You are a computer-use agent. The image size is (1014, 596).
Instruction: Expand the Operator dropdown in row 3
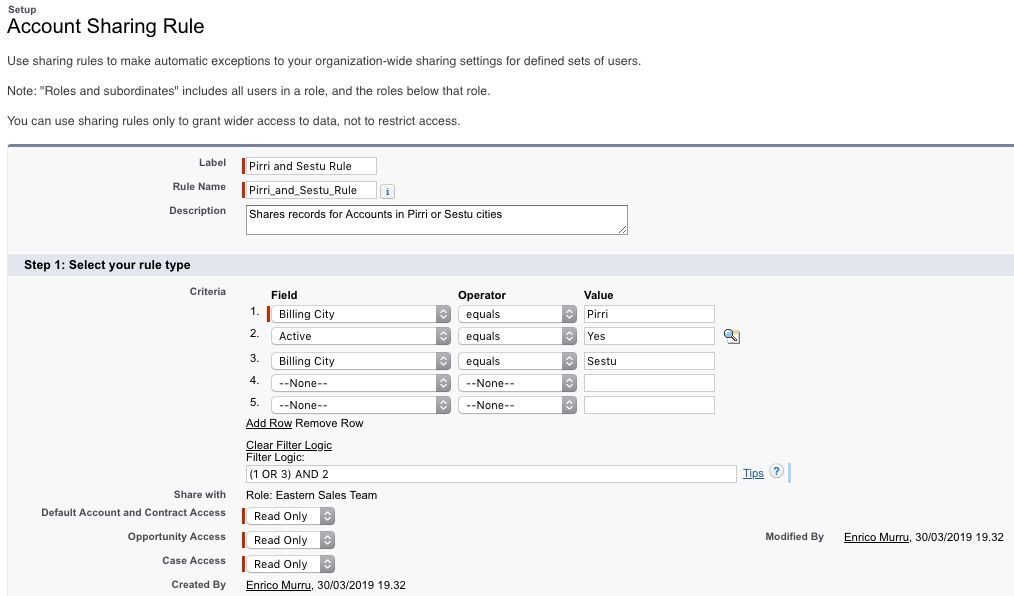point(517,361)
